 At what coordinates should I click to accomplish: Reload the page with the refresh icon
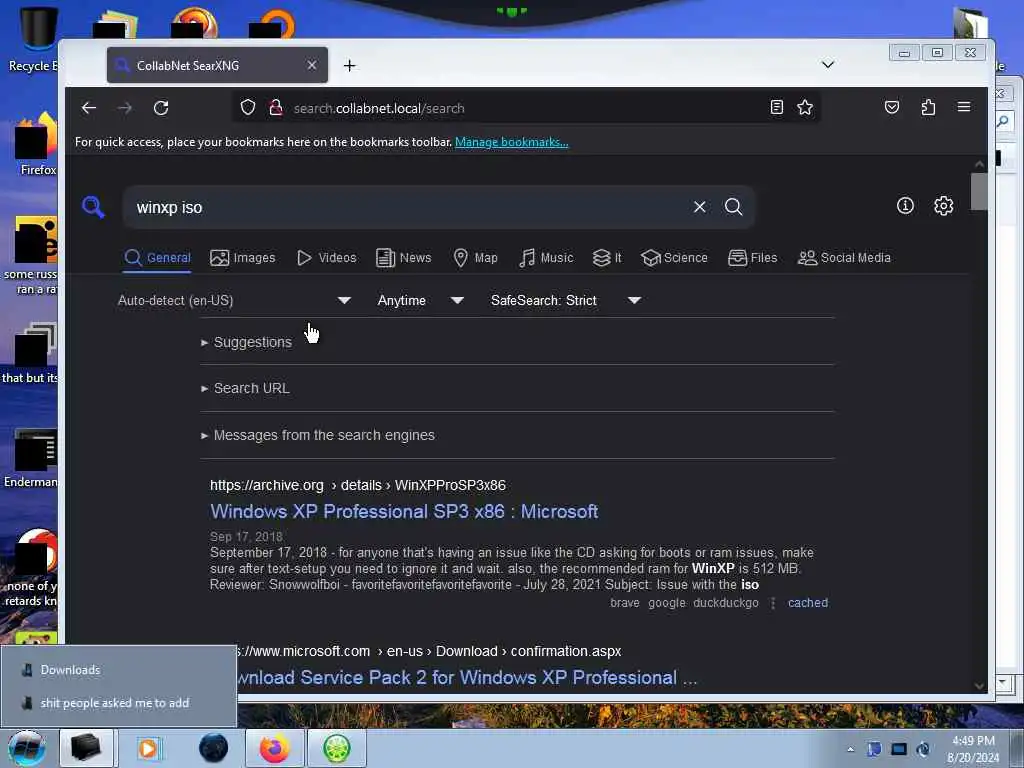[x=161, y=108]
